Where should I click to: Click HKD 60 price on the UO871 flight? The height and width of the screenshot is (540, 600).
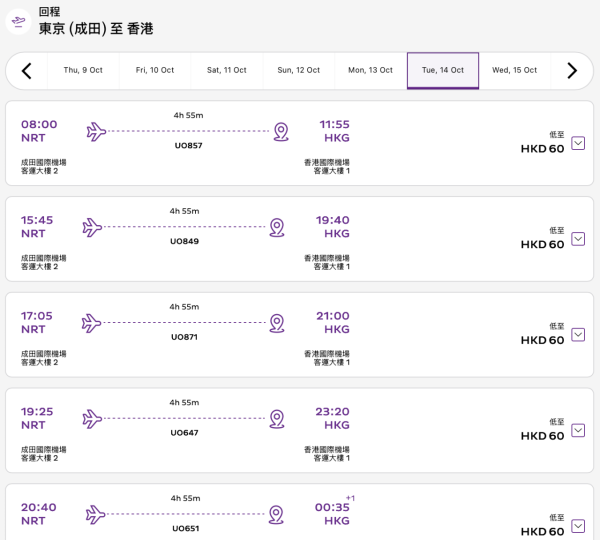click(542, 340)
